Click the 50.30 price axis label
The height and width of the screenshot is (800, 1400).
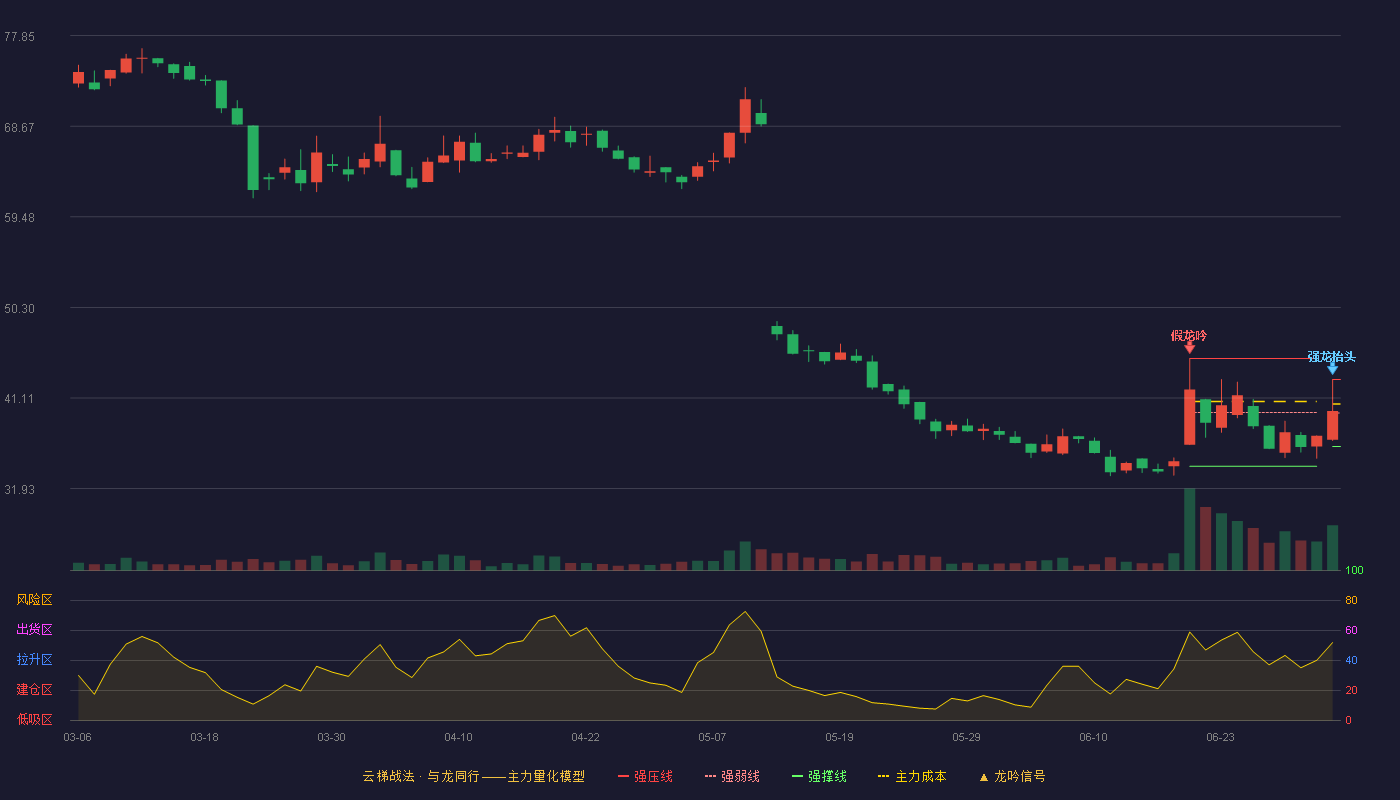pos(19,309)
